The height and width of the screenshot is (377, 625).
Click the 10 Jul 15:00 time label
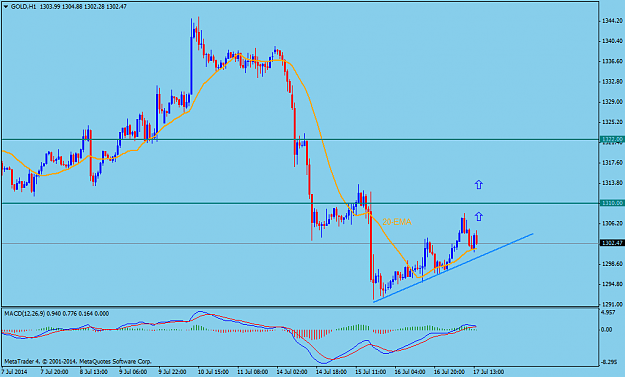[x=213, y=372]
